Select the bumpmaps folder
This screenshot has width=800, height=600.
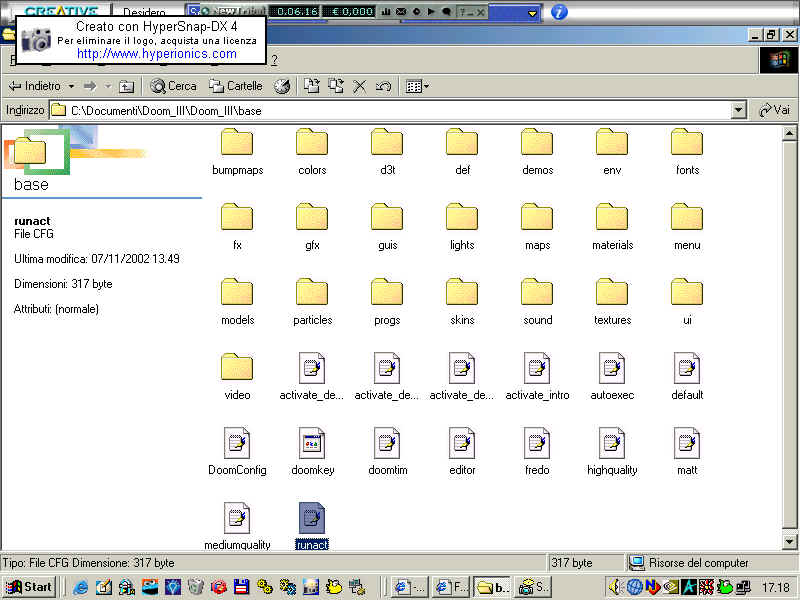238,152
